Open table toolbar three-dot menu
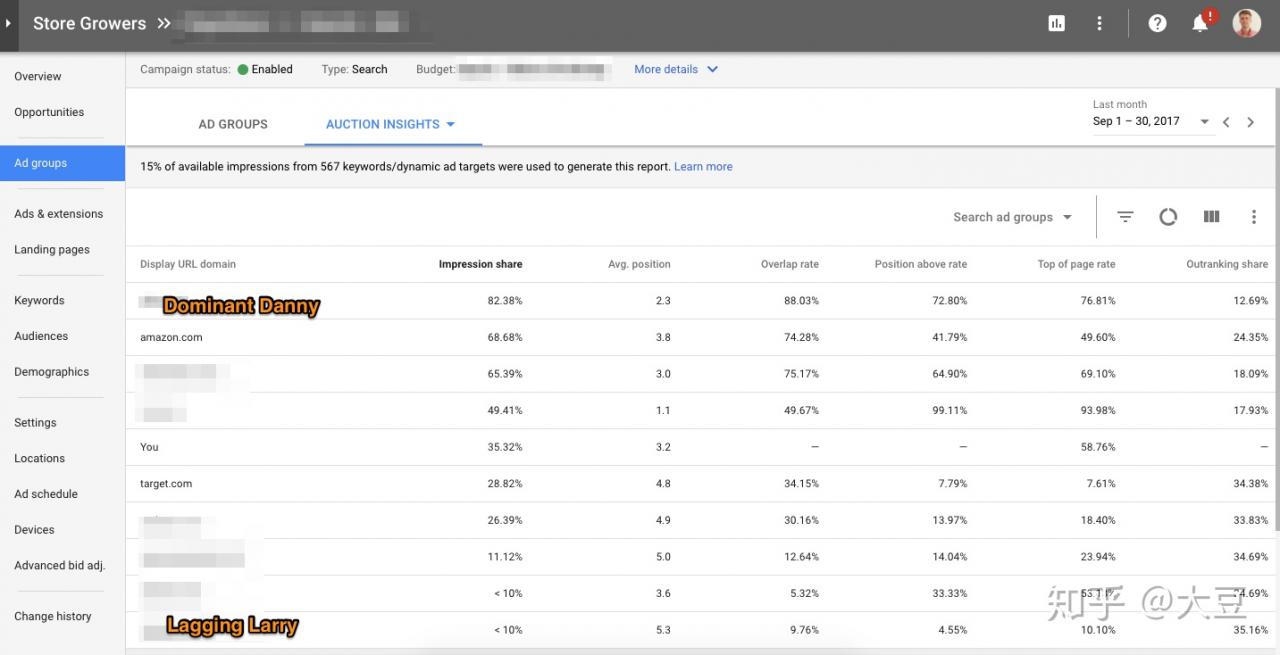 [x=1254, y=217]
